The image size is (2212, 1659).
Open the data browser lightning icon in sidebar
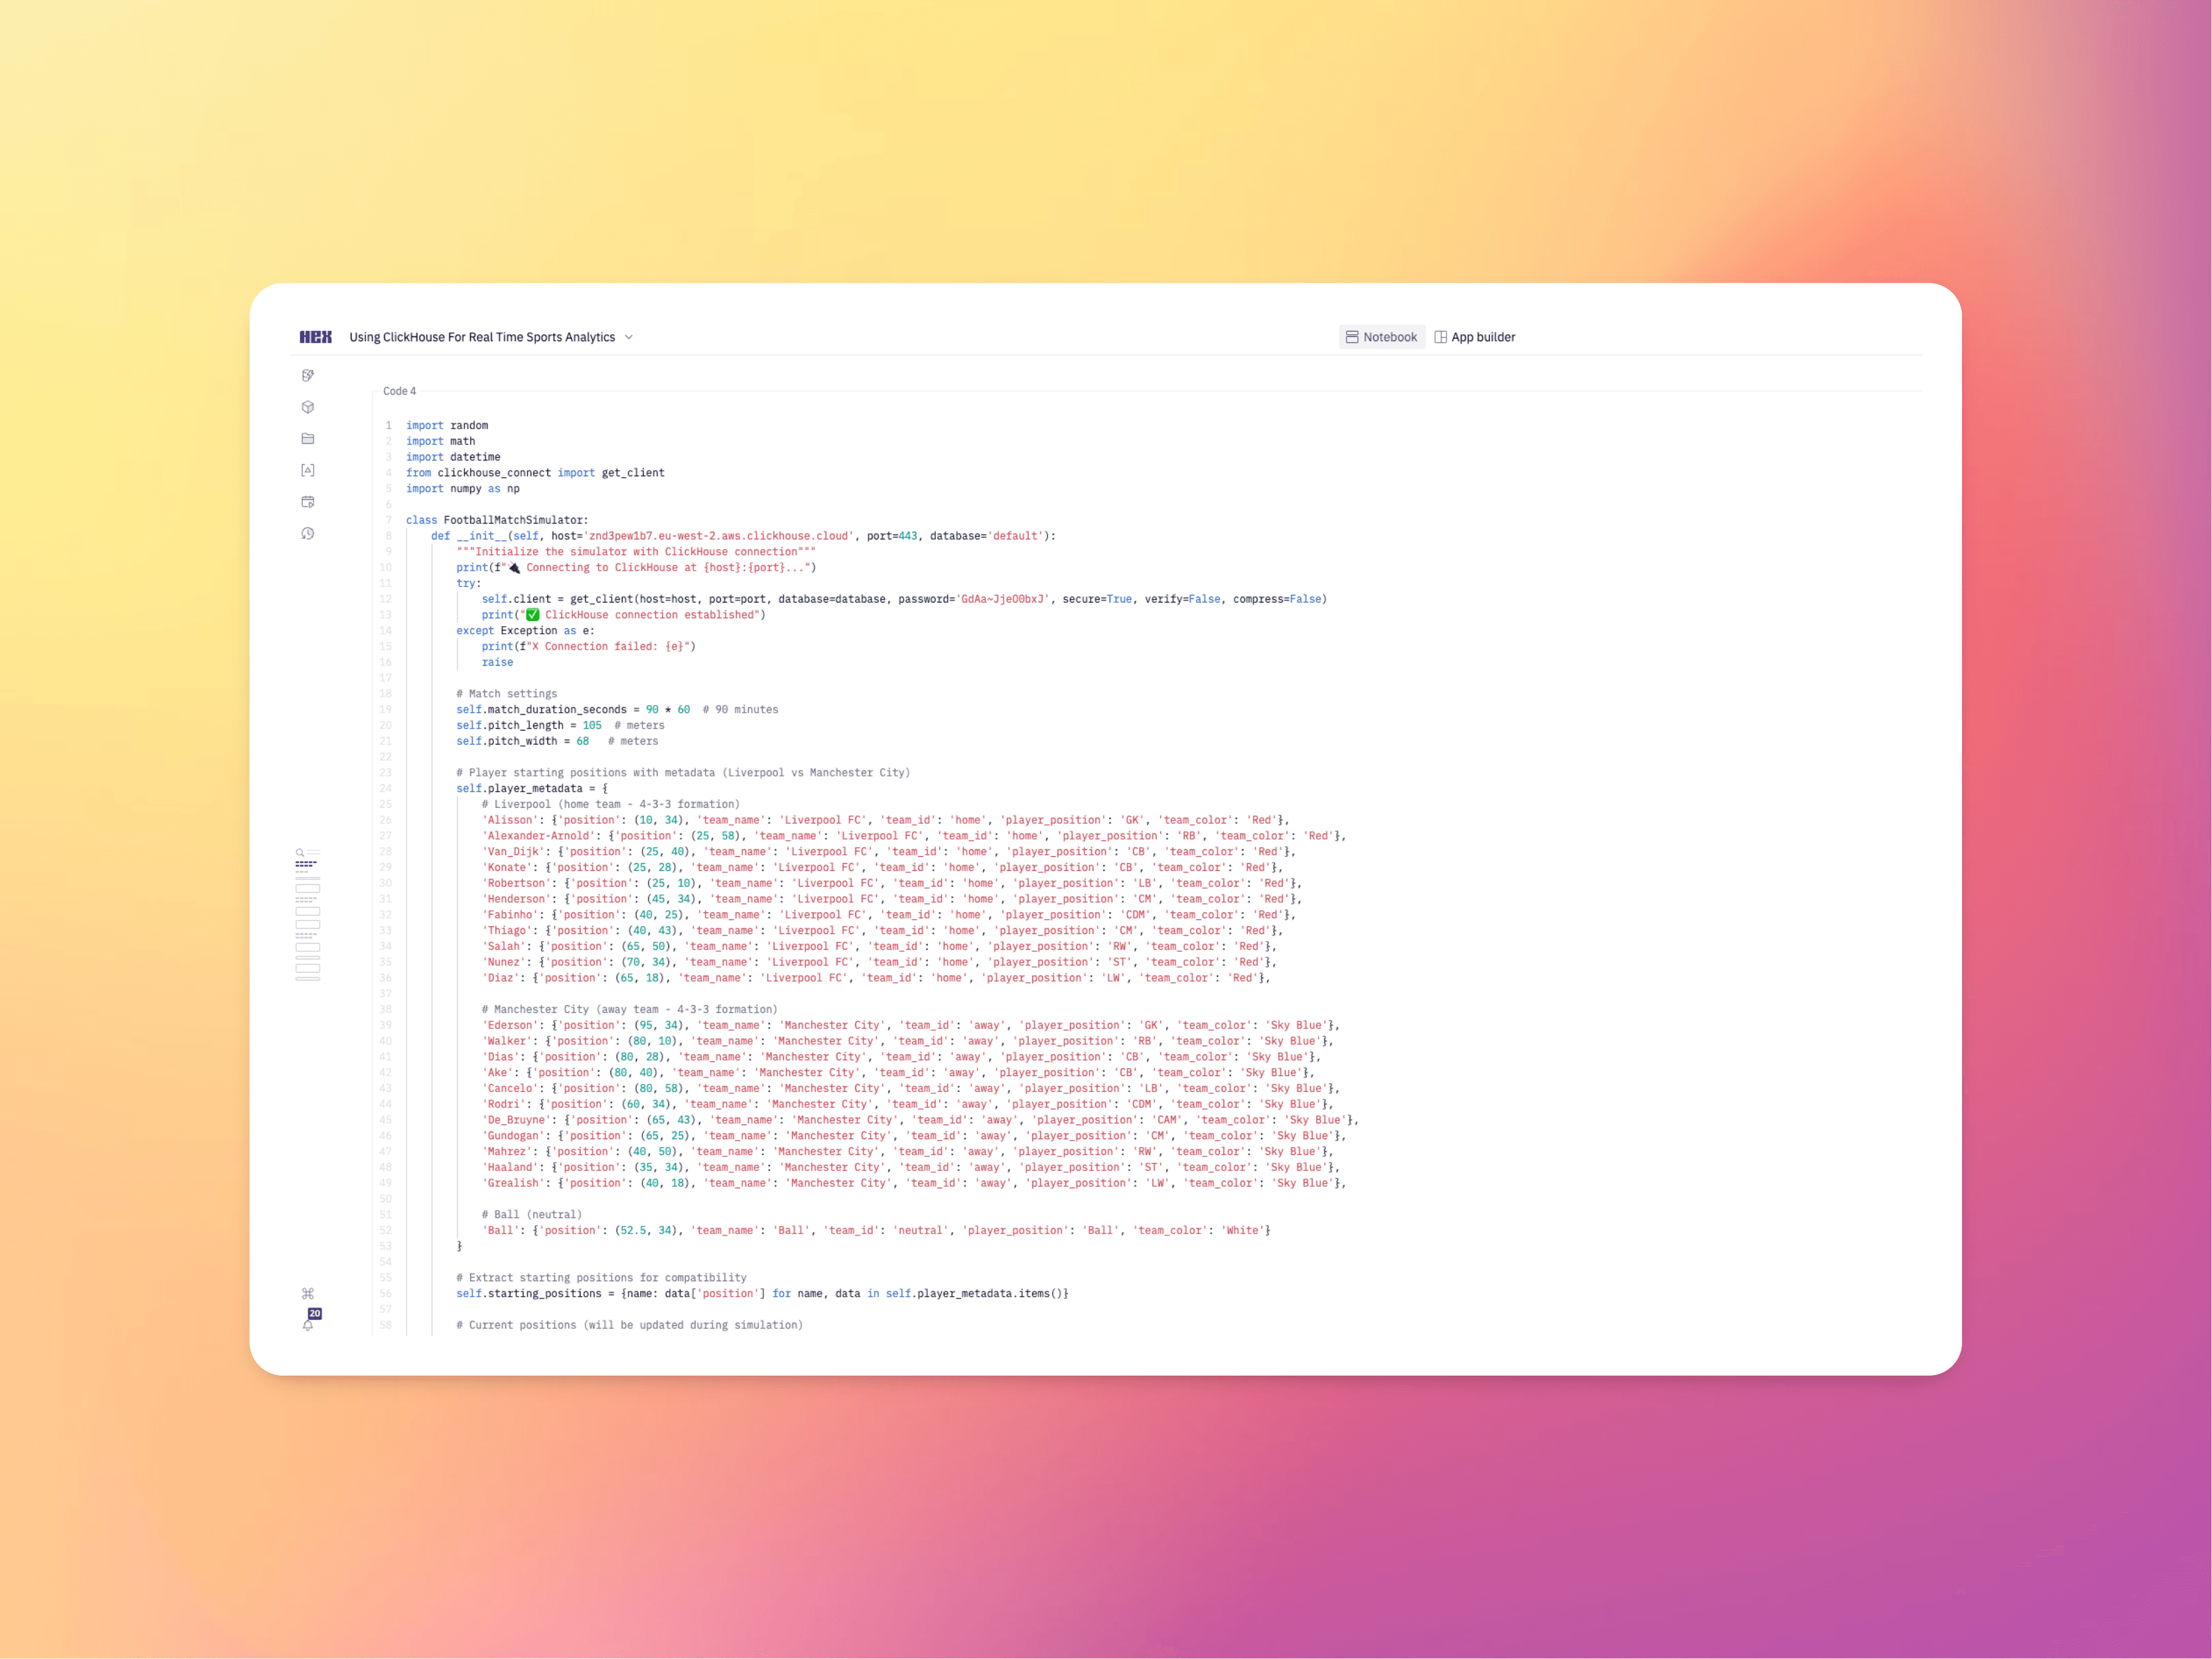click(x=308, y=376)
